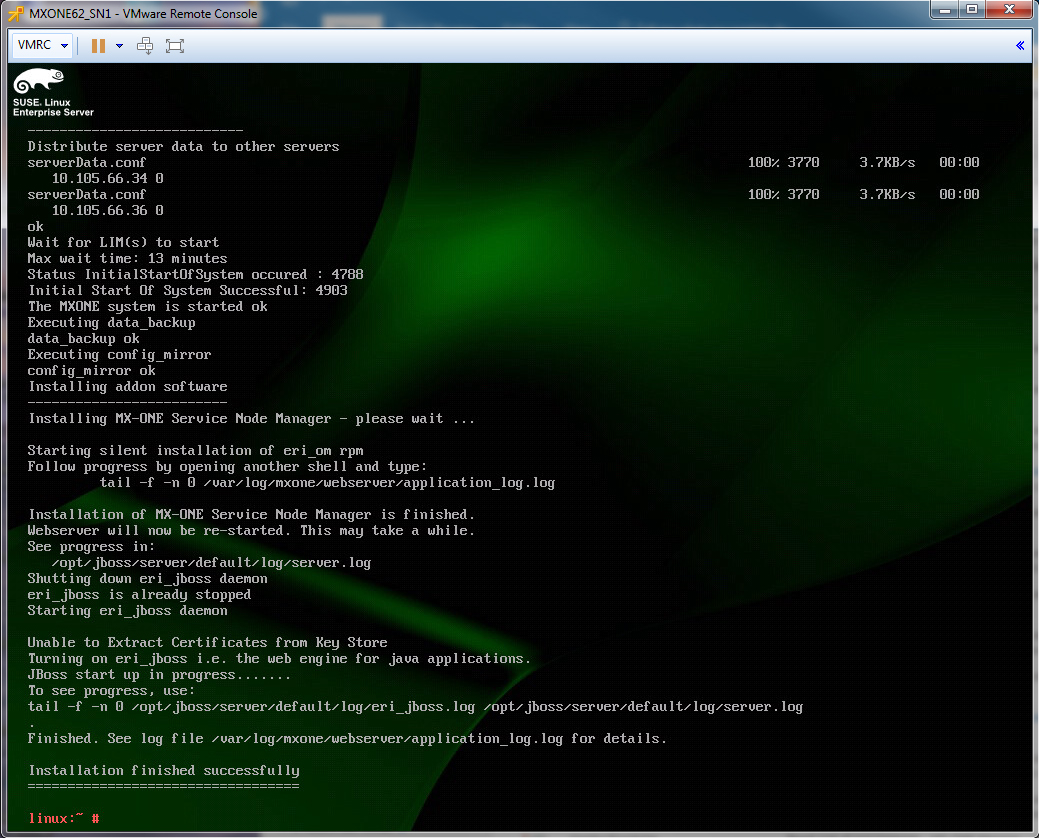Pause the virtual machine
1039x838 pixels.
click(98, 46)
